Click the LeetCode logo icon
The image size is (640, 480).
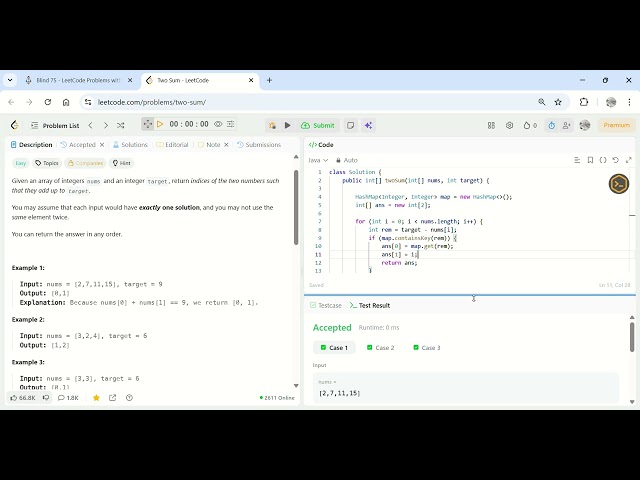pos(15,125)
